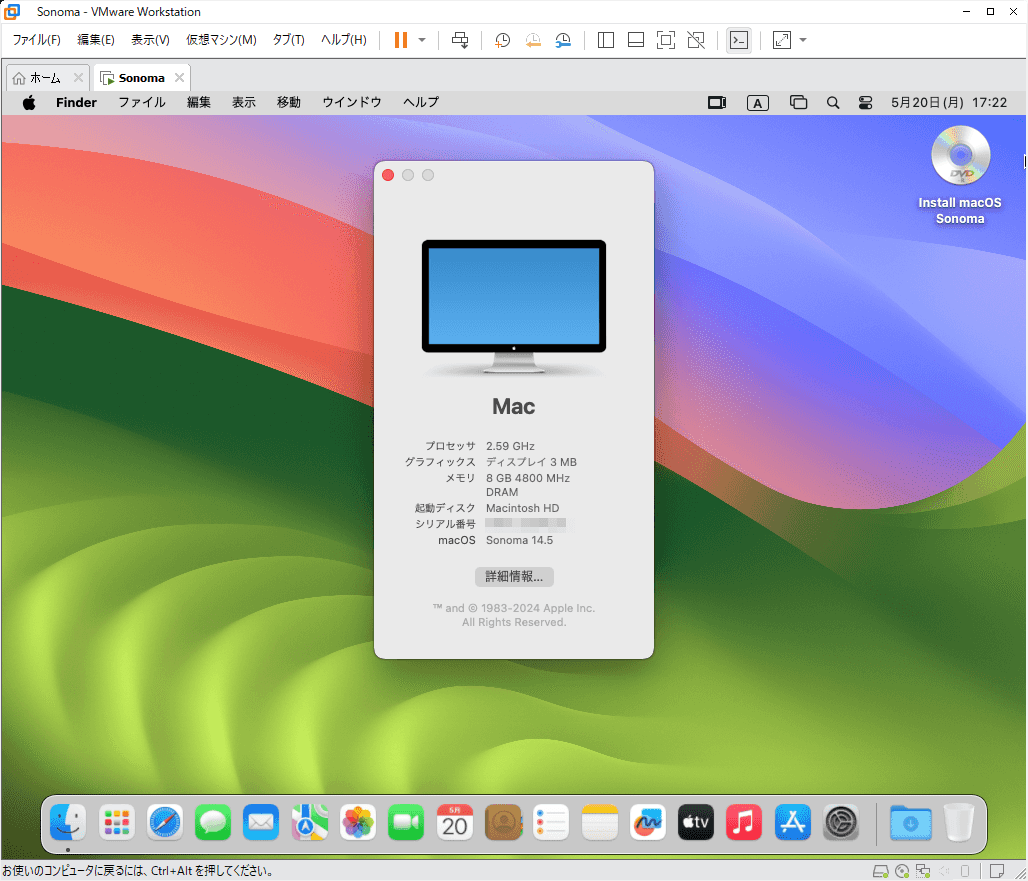Click the 詳細情報... button
This screenshot has height=881, width=1028.
coord(514,577)
